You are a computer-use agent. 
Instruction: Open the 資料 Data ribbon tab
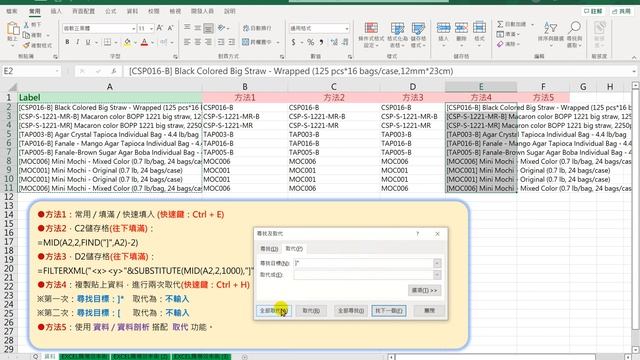pyautogui.click(x=132, y=11)
